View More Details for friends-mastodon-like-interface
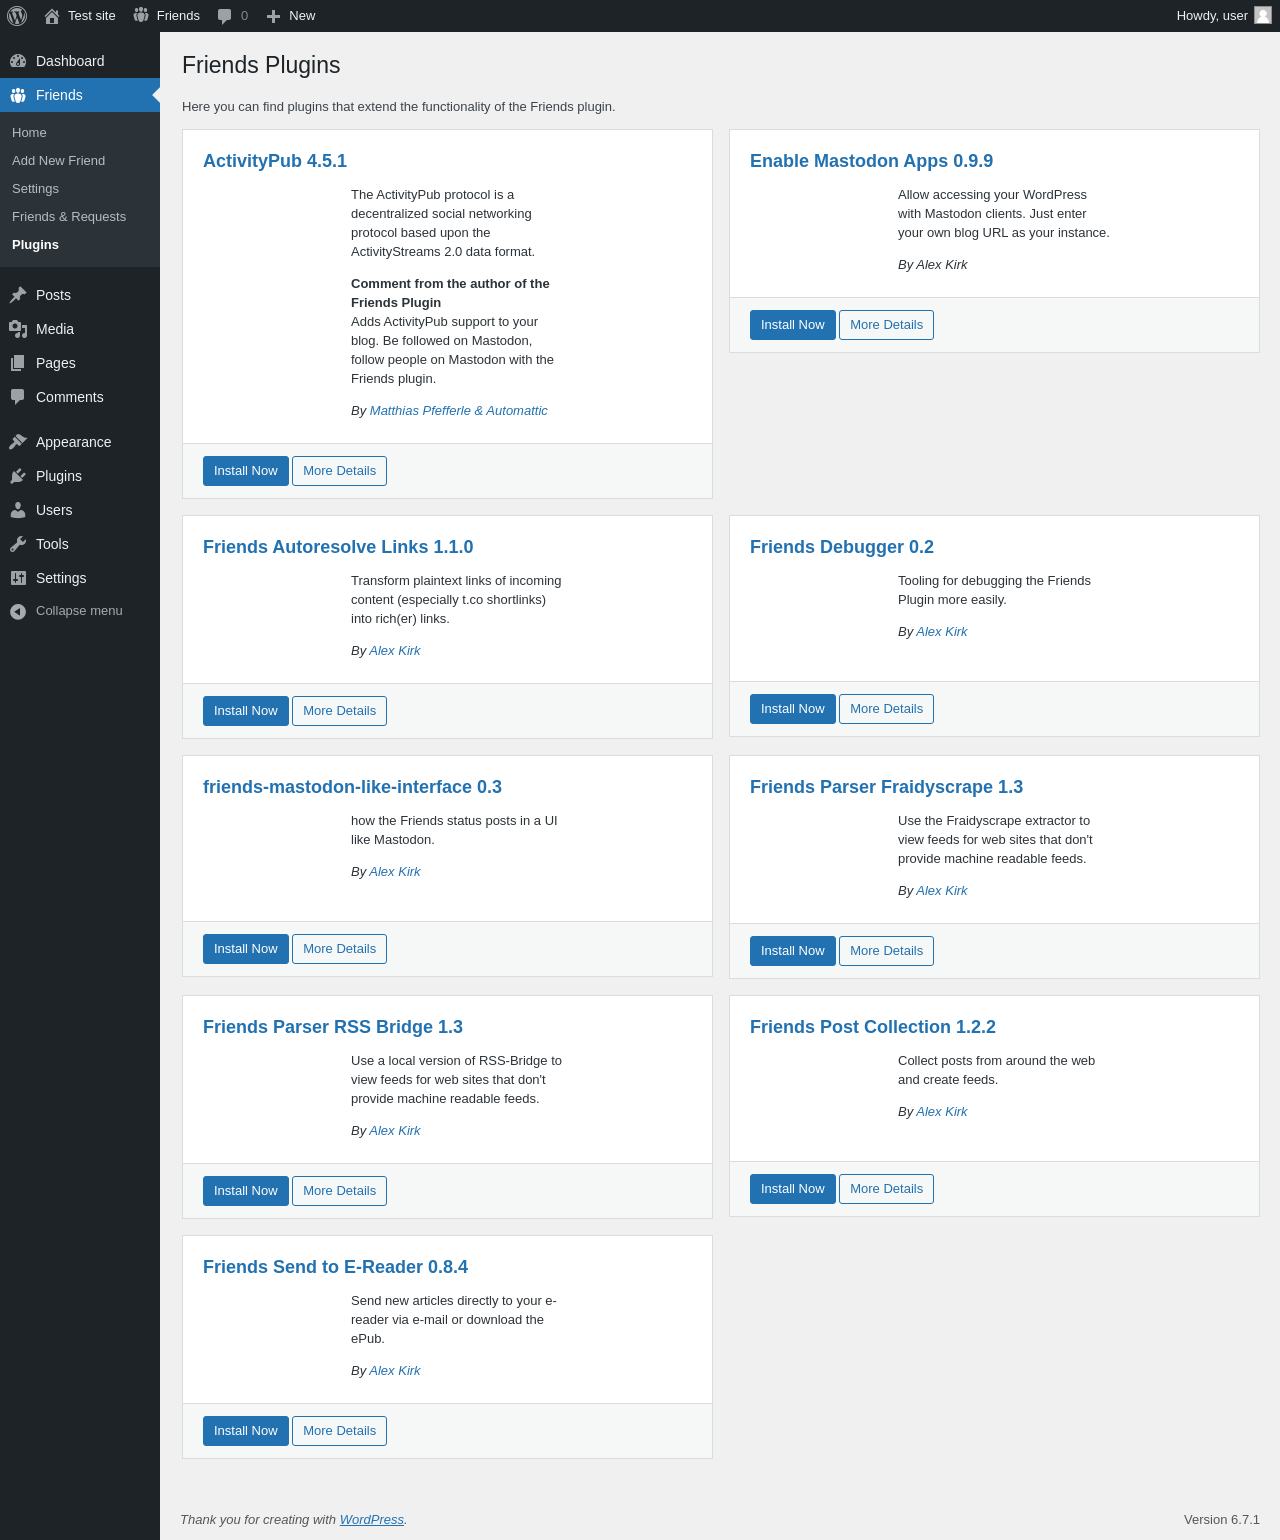This screenshot has height=1540, width=1280. click(339, 949)
